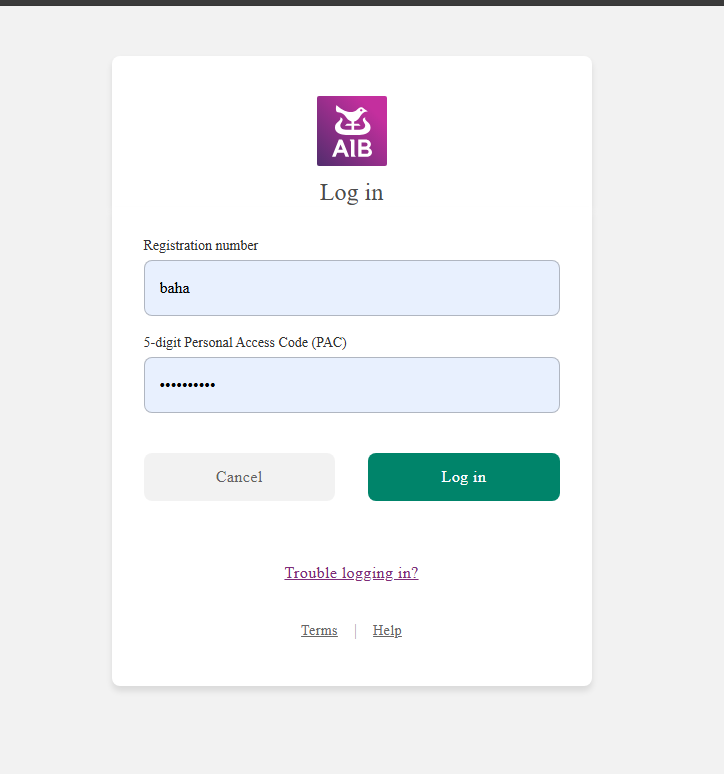The width and height of the screenshot is (724, 774).
Task: Click the masked dots in PAC field
Action: point(187,385)
